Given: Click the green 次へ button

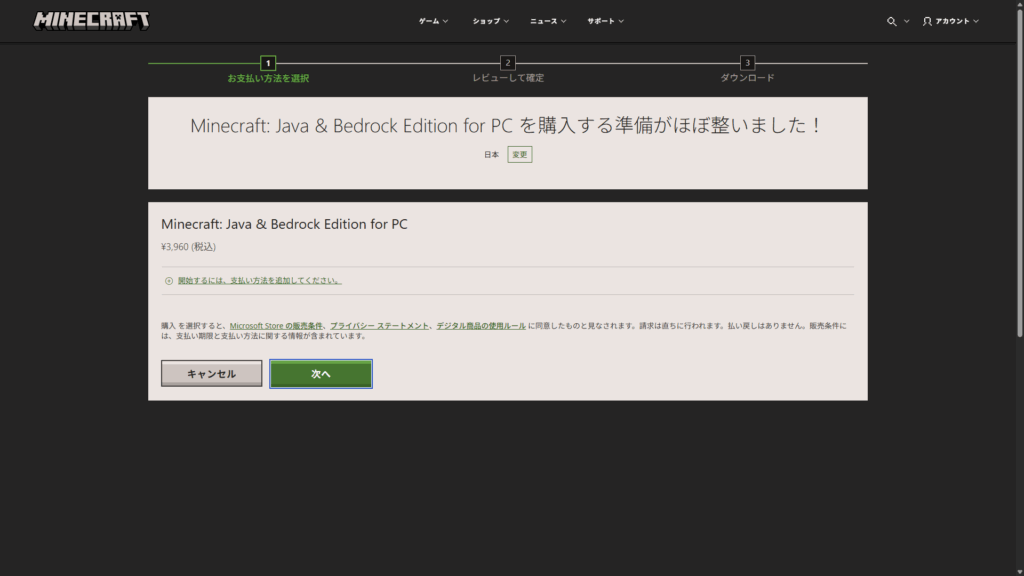Looking at the screenshot, I should 321,374.
